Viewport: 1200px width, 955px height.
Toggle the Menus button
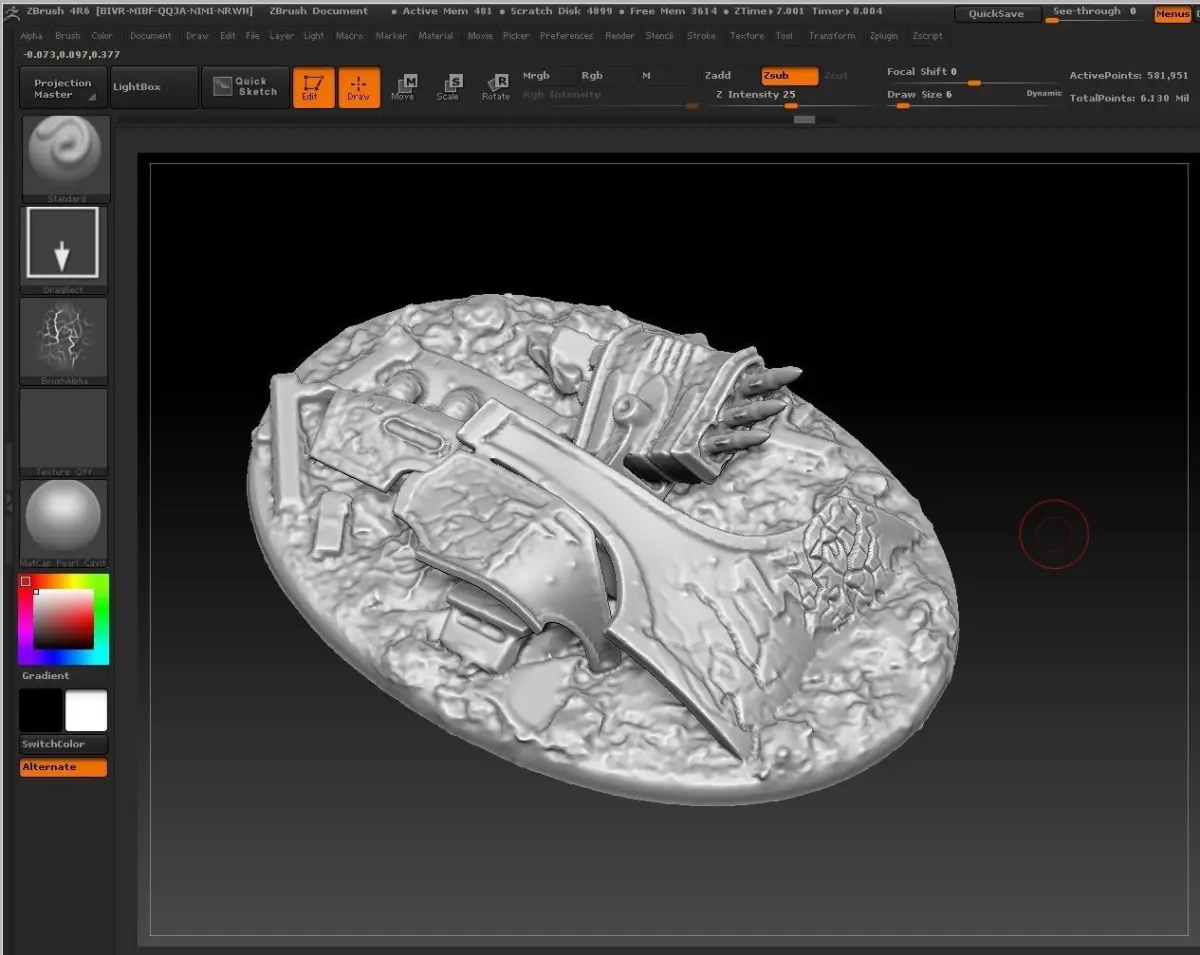click(1172, 14)
